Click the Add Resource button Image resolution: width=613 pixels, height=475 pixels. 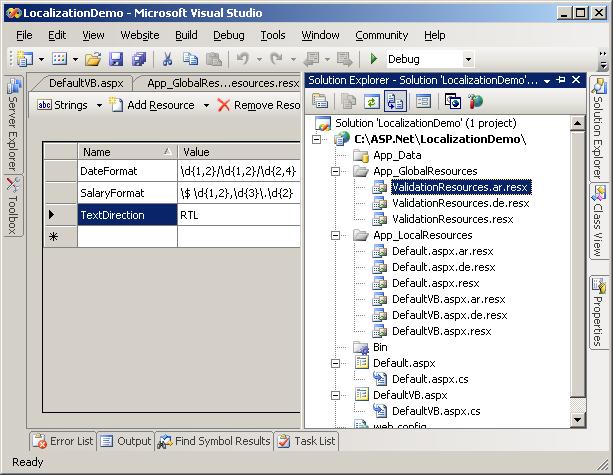[153, 105]
